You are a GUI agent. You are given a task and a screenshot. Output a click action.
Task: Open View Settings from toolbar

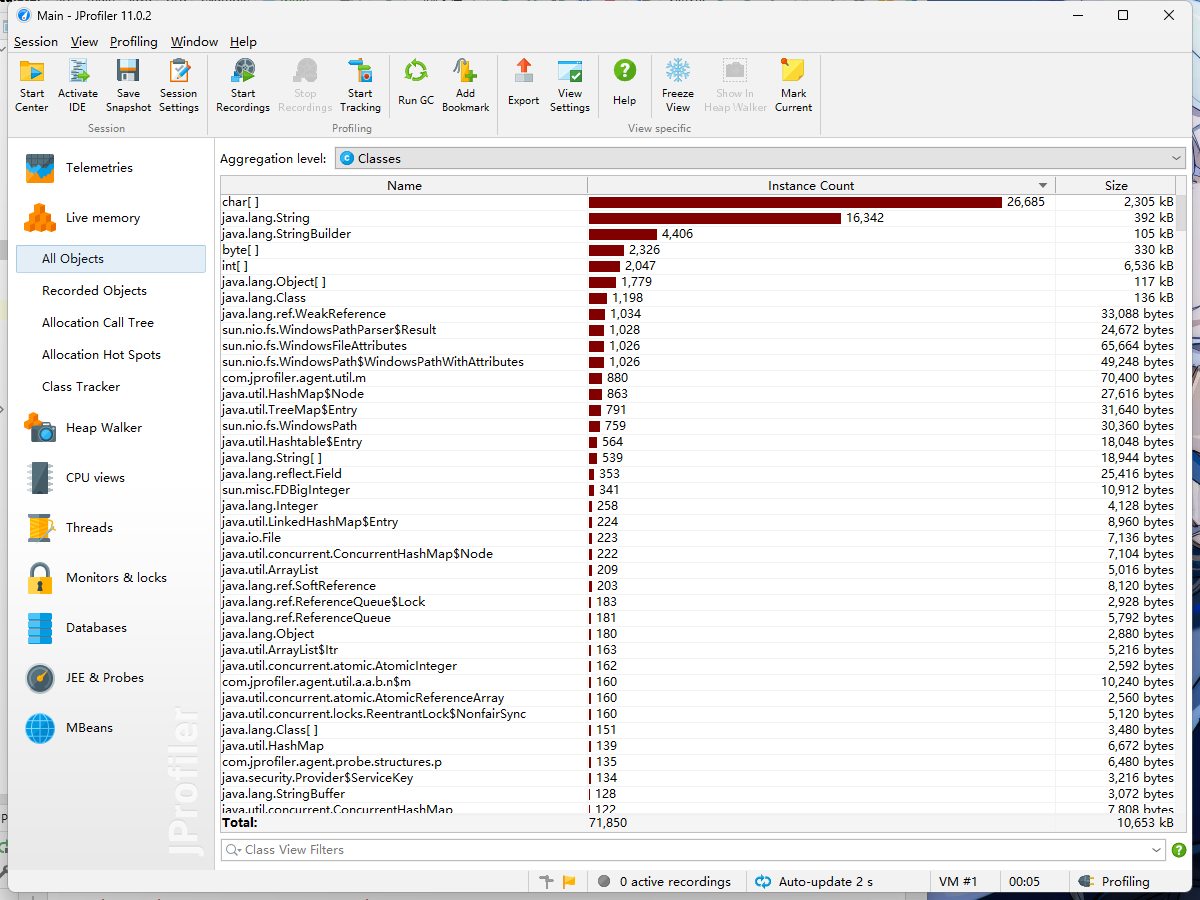click(570, 85)
